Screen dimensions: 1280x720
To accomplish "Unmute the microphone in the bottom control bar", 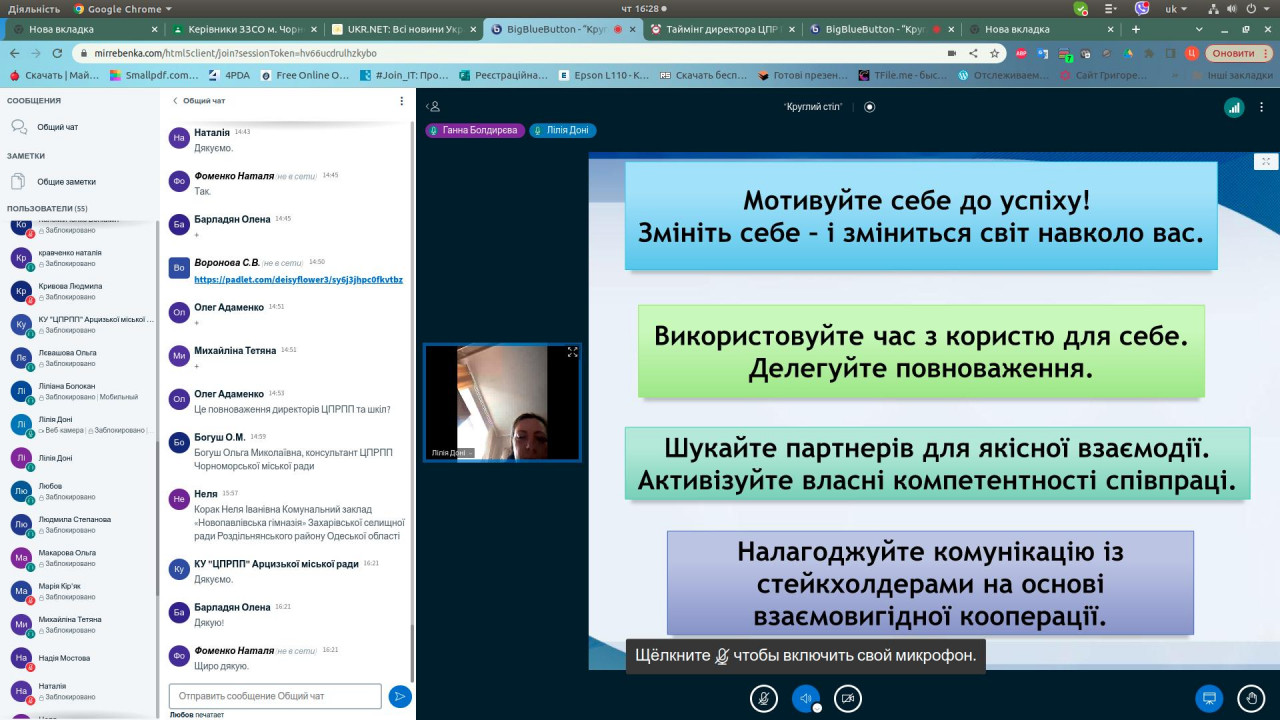I will point(764,698).
